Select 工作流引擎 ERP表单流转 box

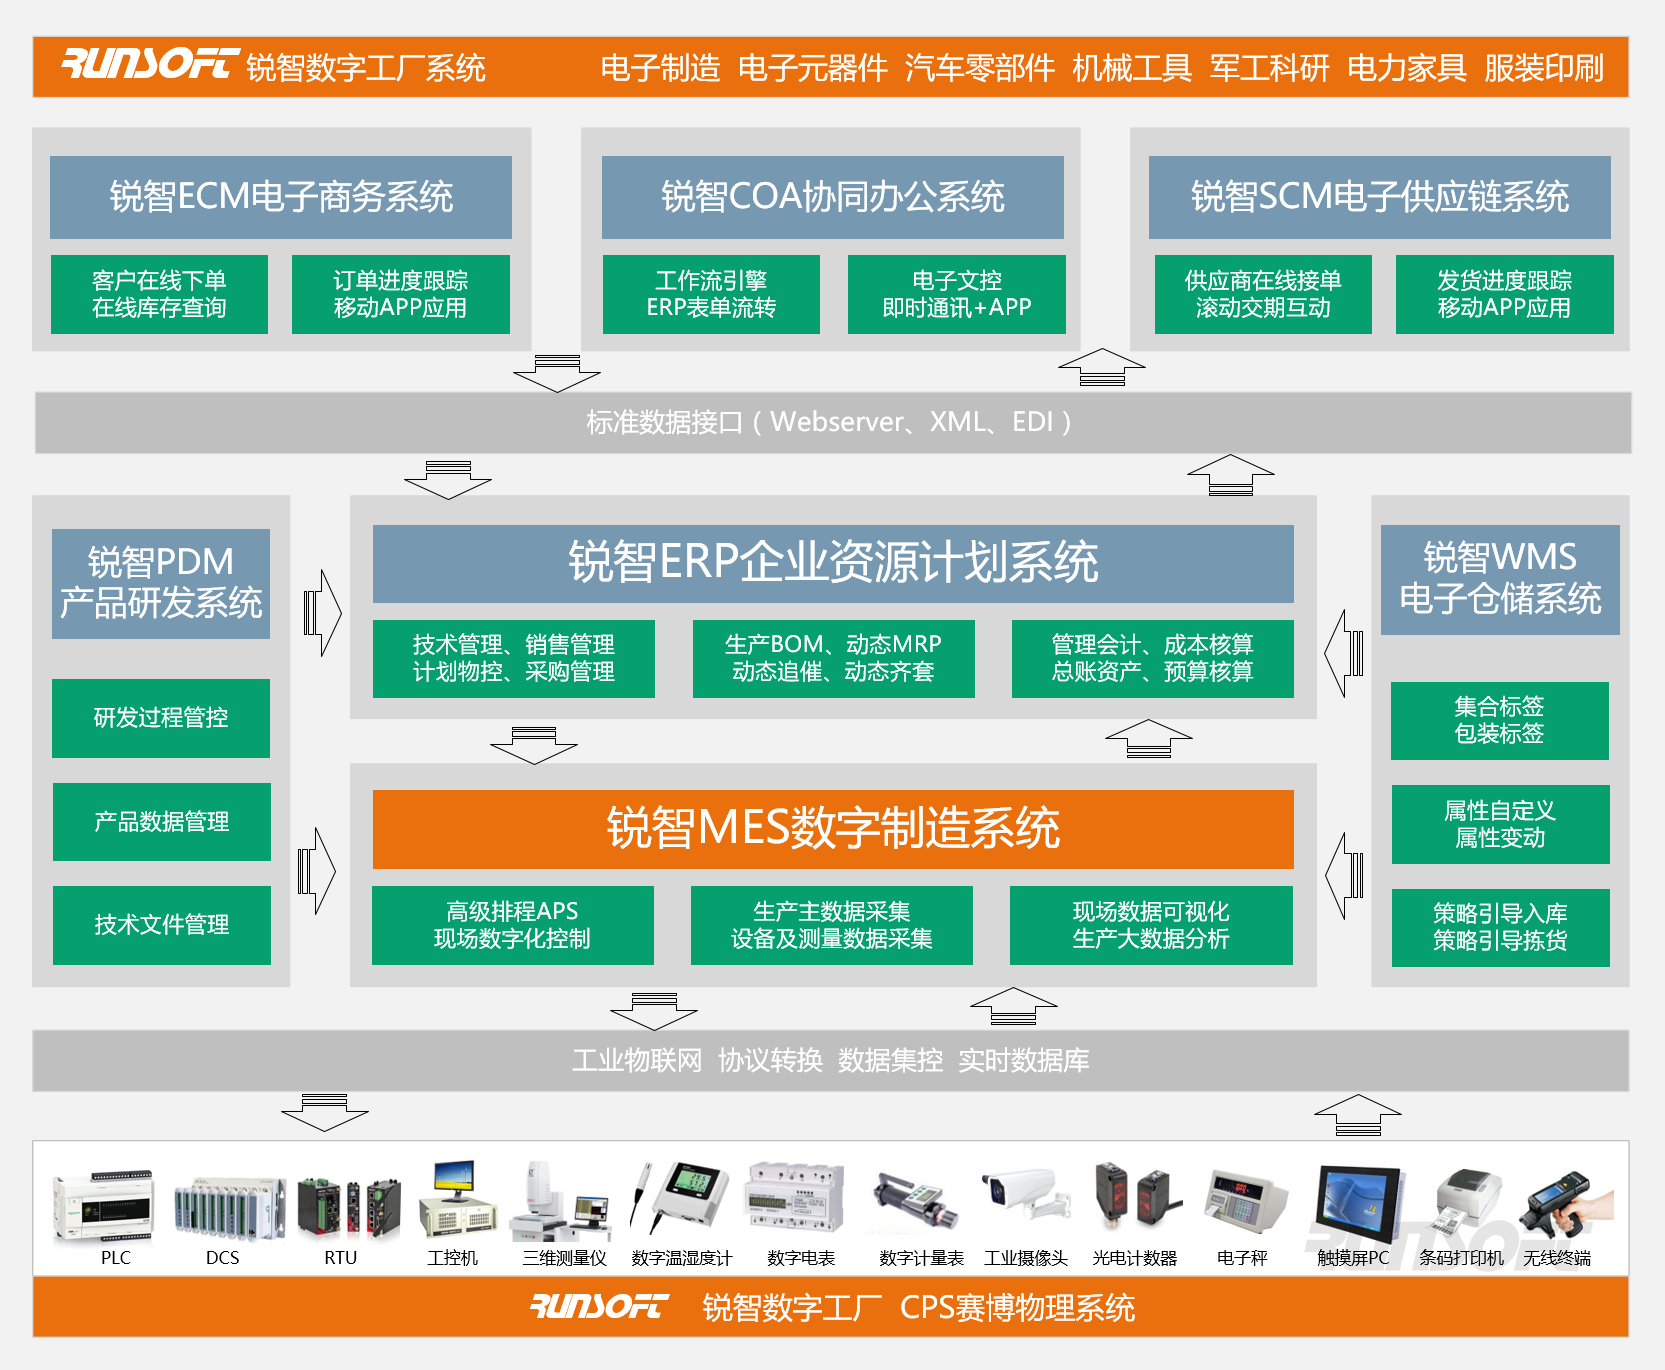(711, 294)
